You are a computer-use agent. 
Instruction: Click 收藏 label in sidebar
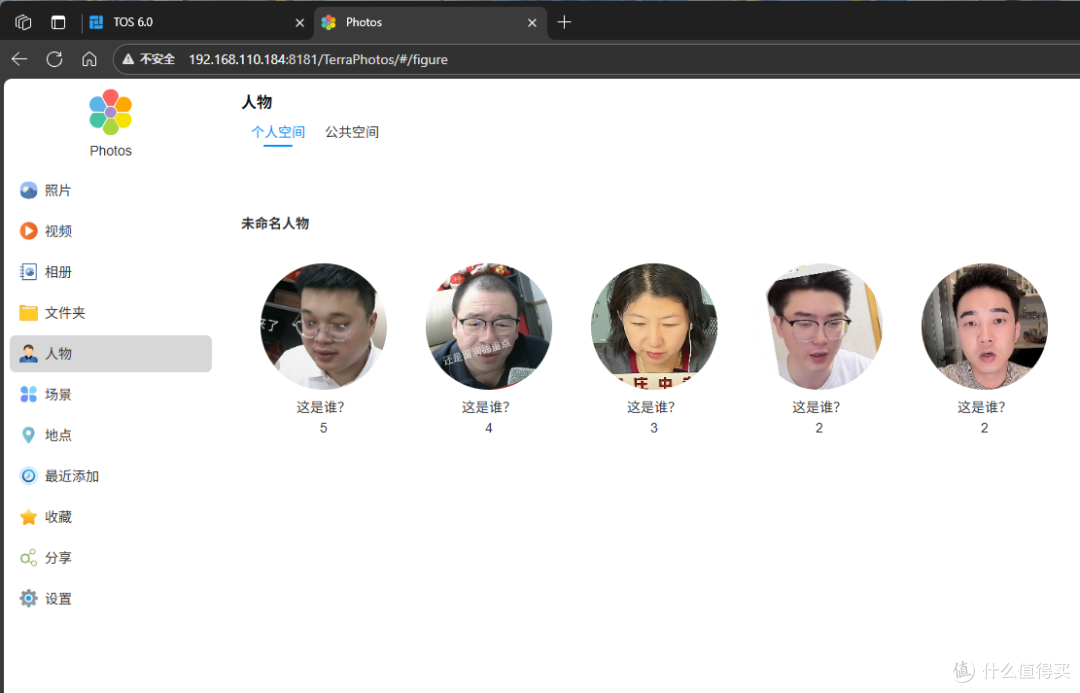(59, 517)
